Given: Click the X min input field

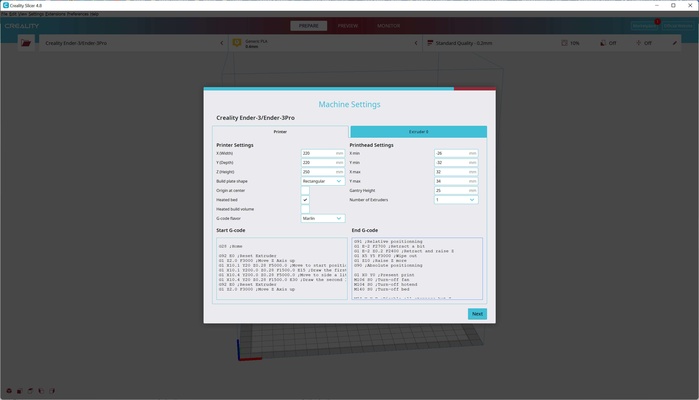Looking at the screenshot, I should 456,153.
